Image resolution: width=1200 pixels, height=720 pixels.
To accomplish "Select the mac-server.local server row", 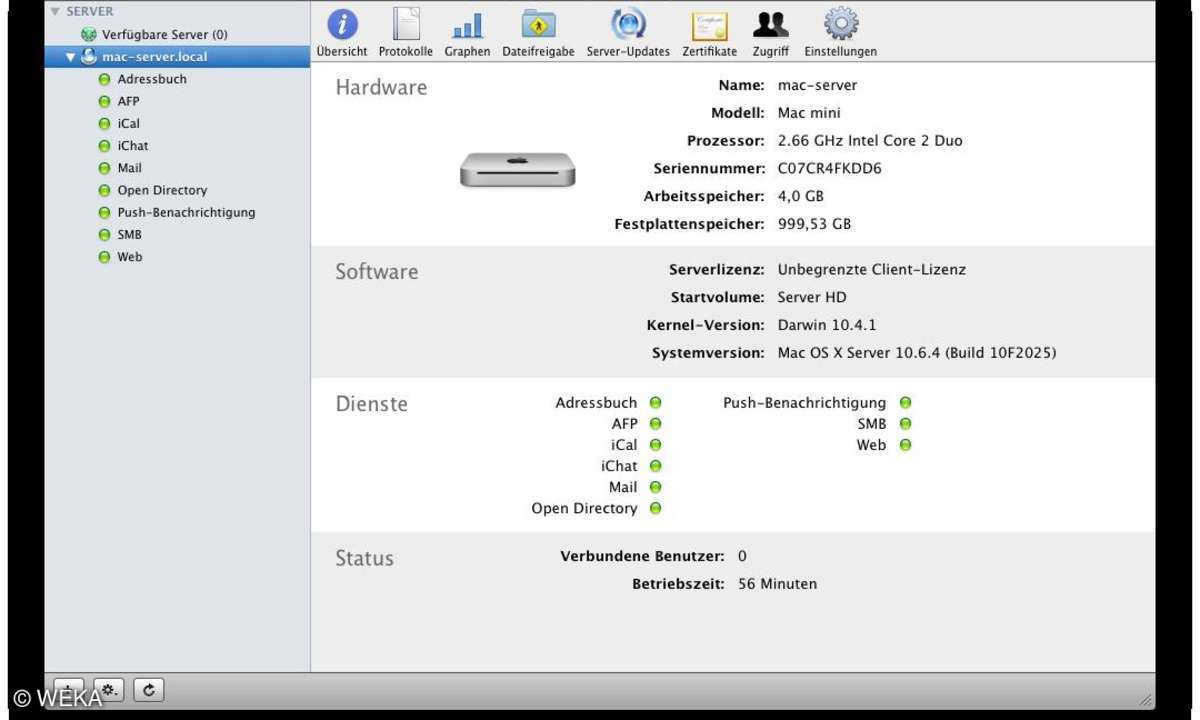I will tap(177, 56).
